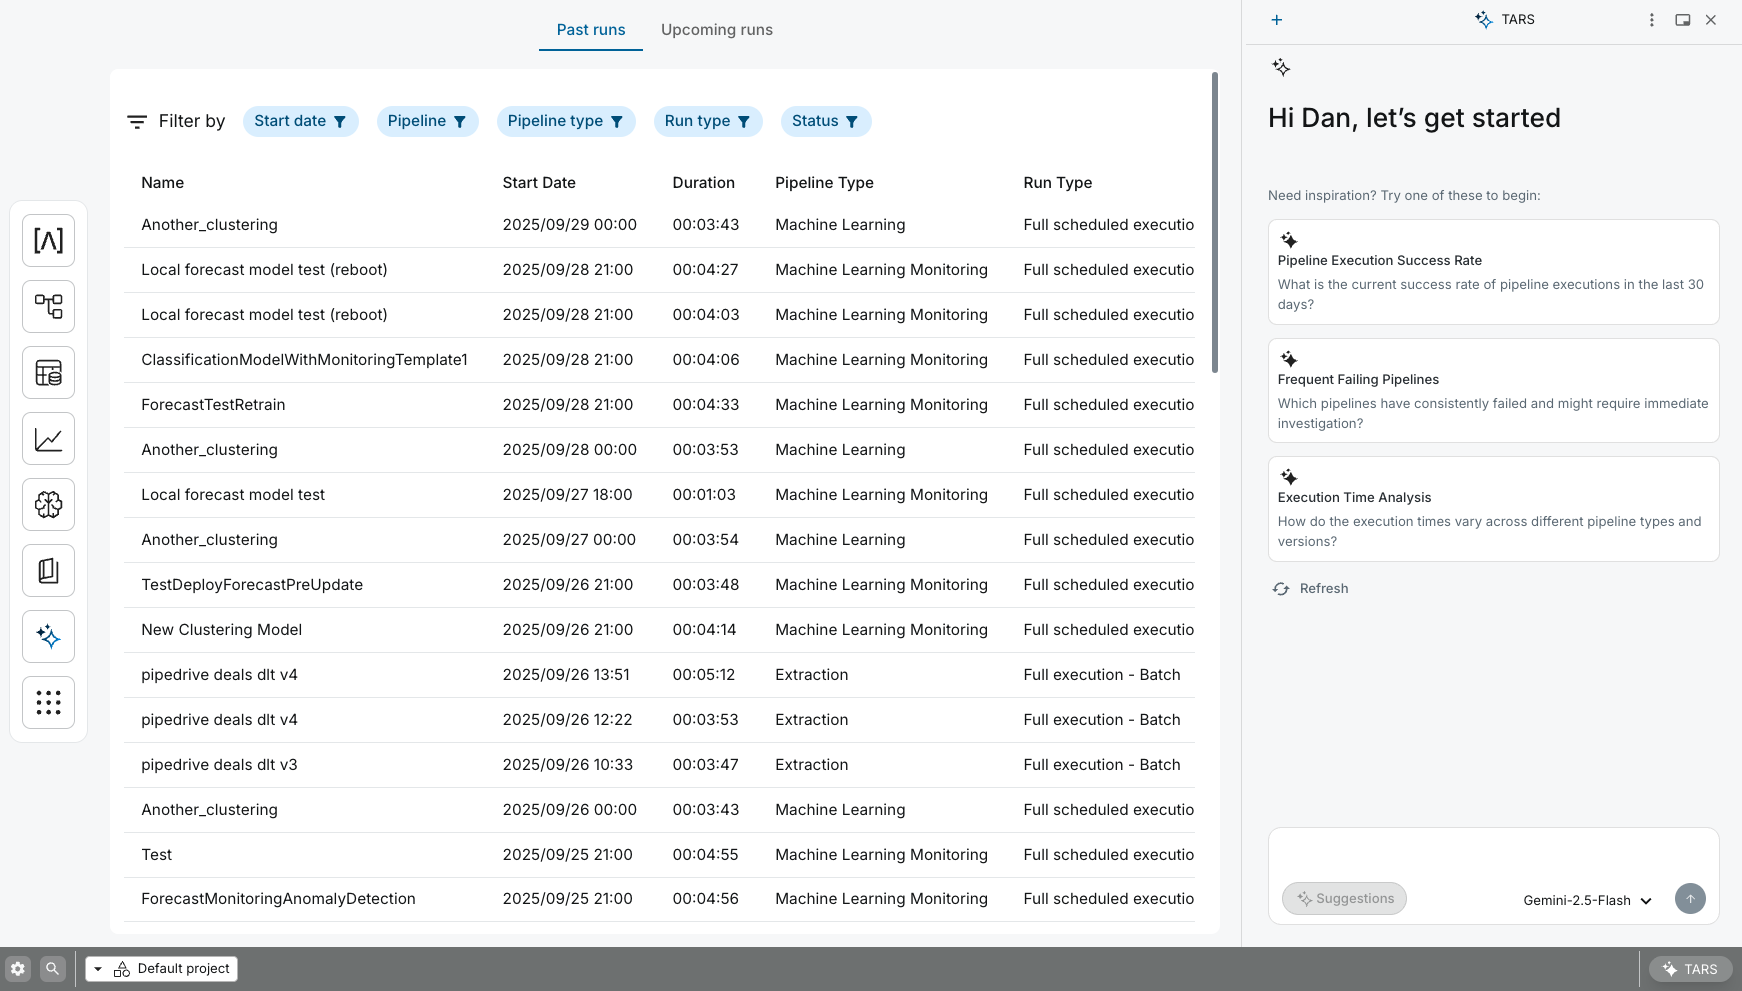
Task: Open the nine-dot apps grid sidebar icon
Action: click(48, 702)
